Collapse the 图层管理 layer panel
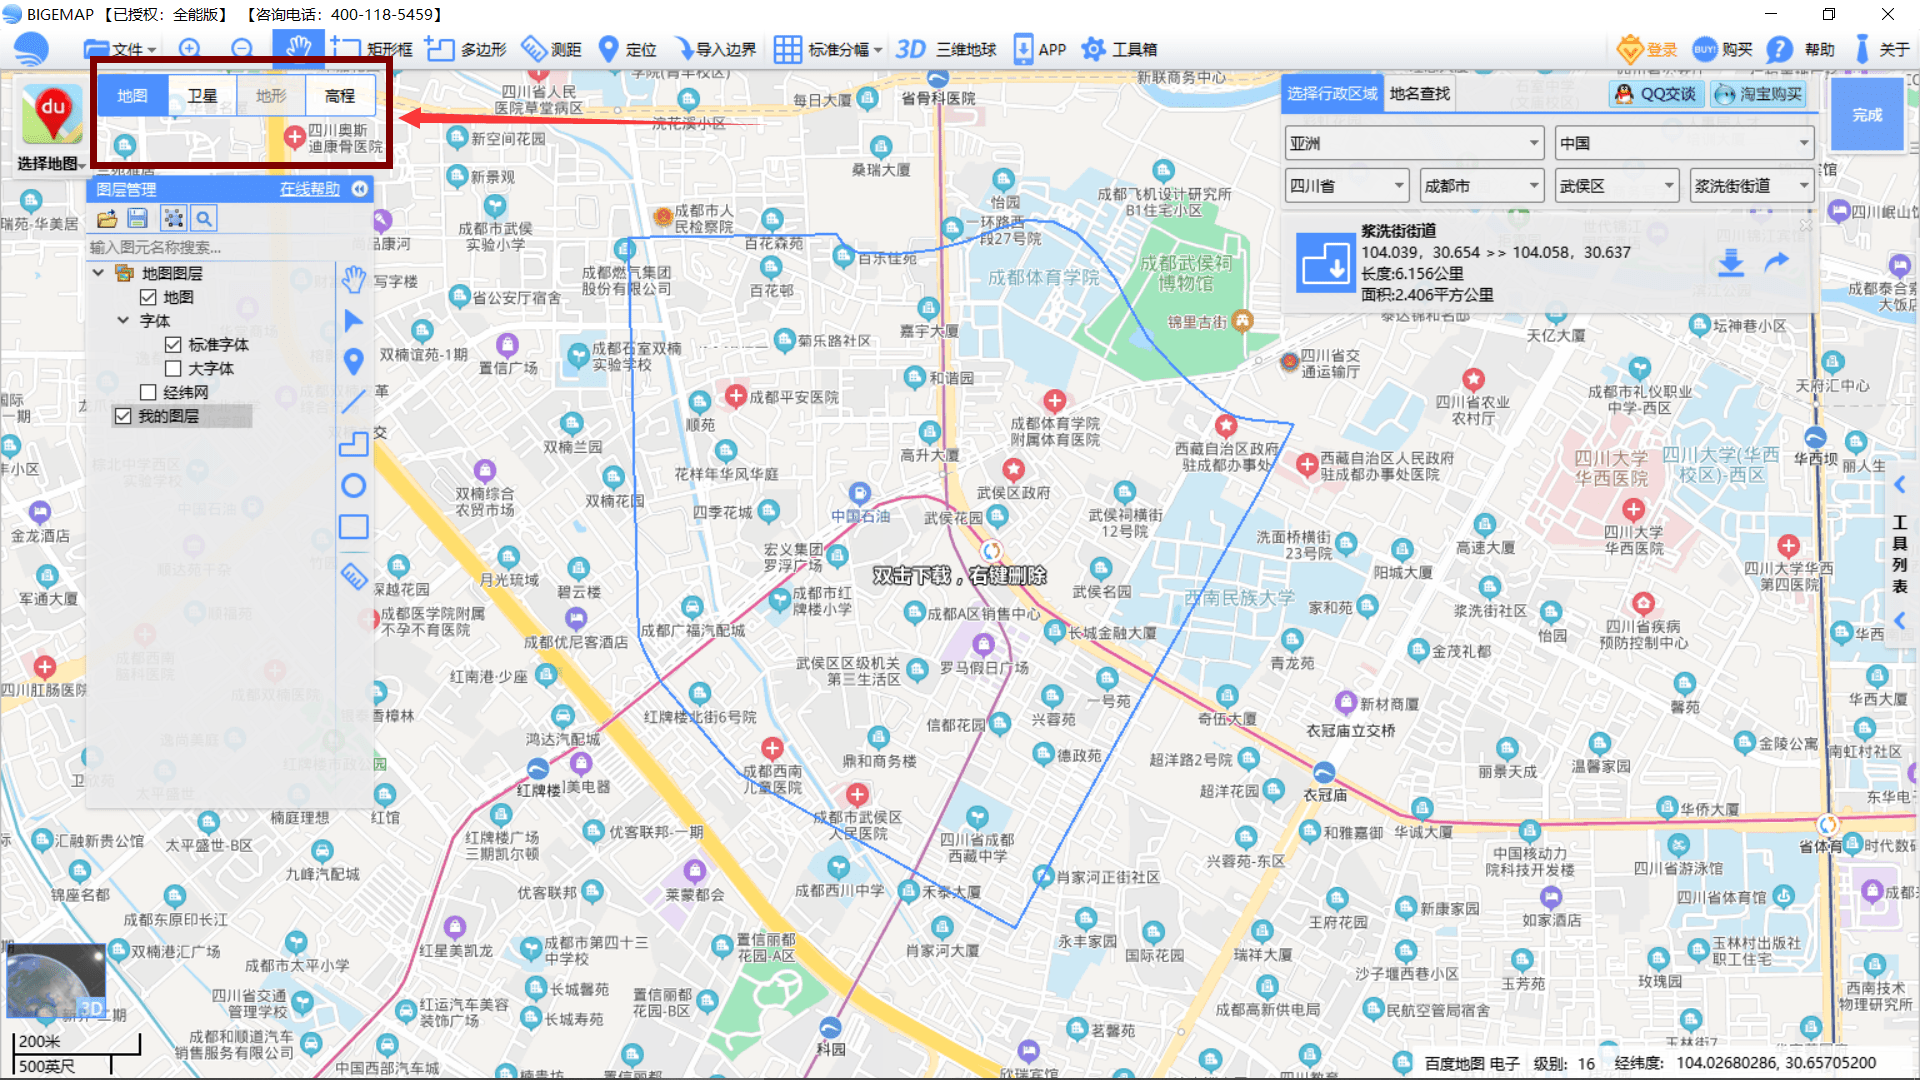The height and width of the screenshot is (1080, 1920). click(360, 189)
